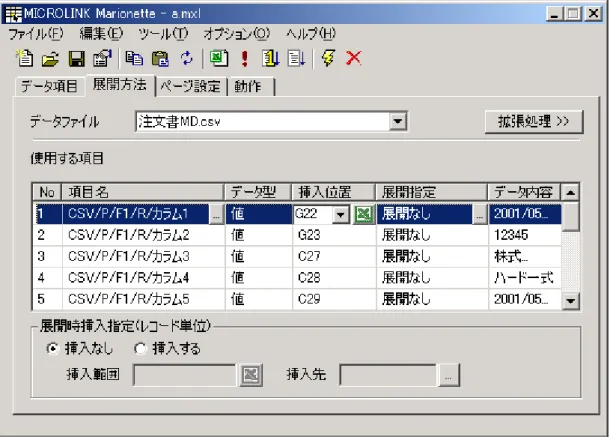Click the 展開指定 column header
610x437 pixels.
click(432, 192)
